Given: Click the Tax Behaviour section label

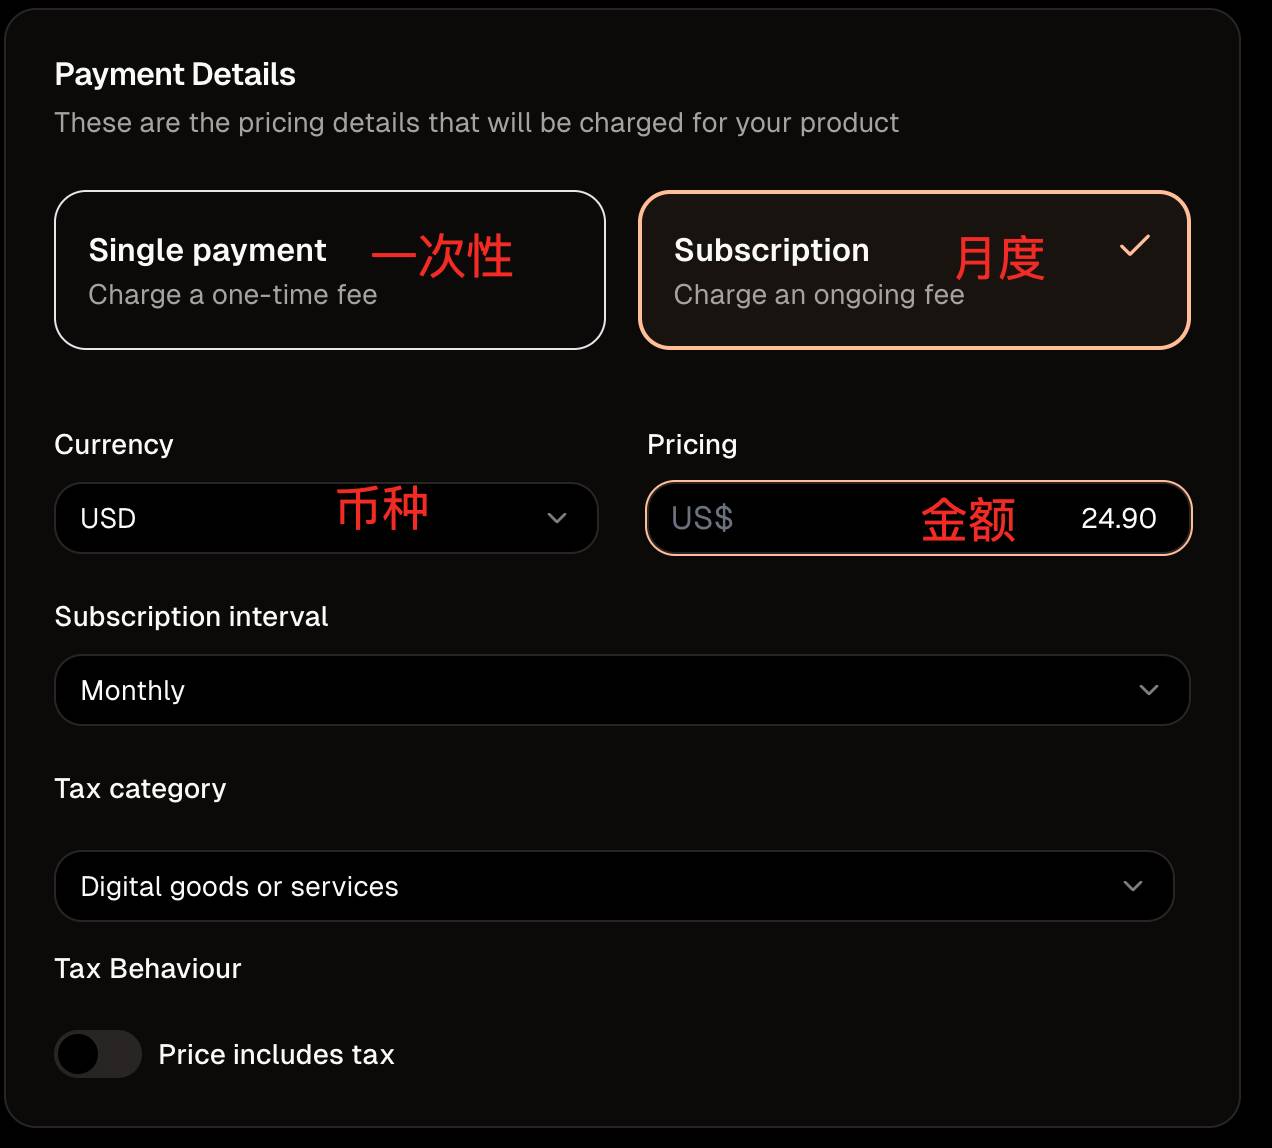Looking at the screenshot, I should tap(148, 969).
